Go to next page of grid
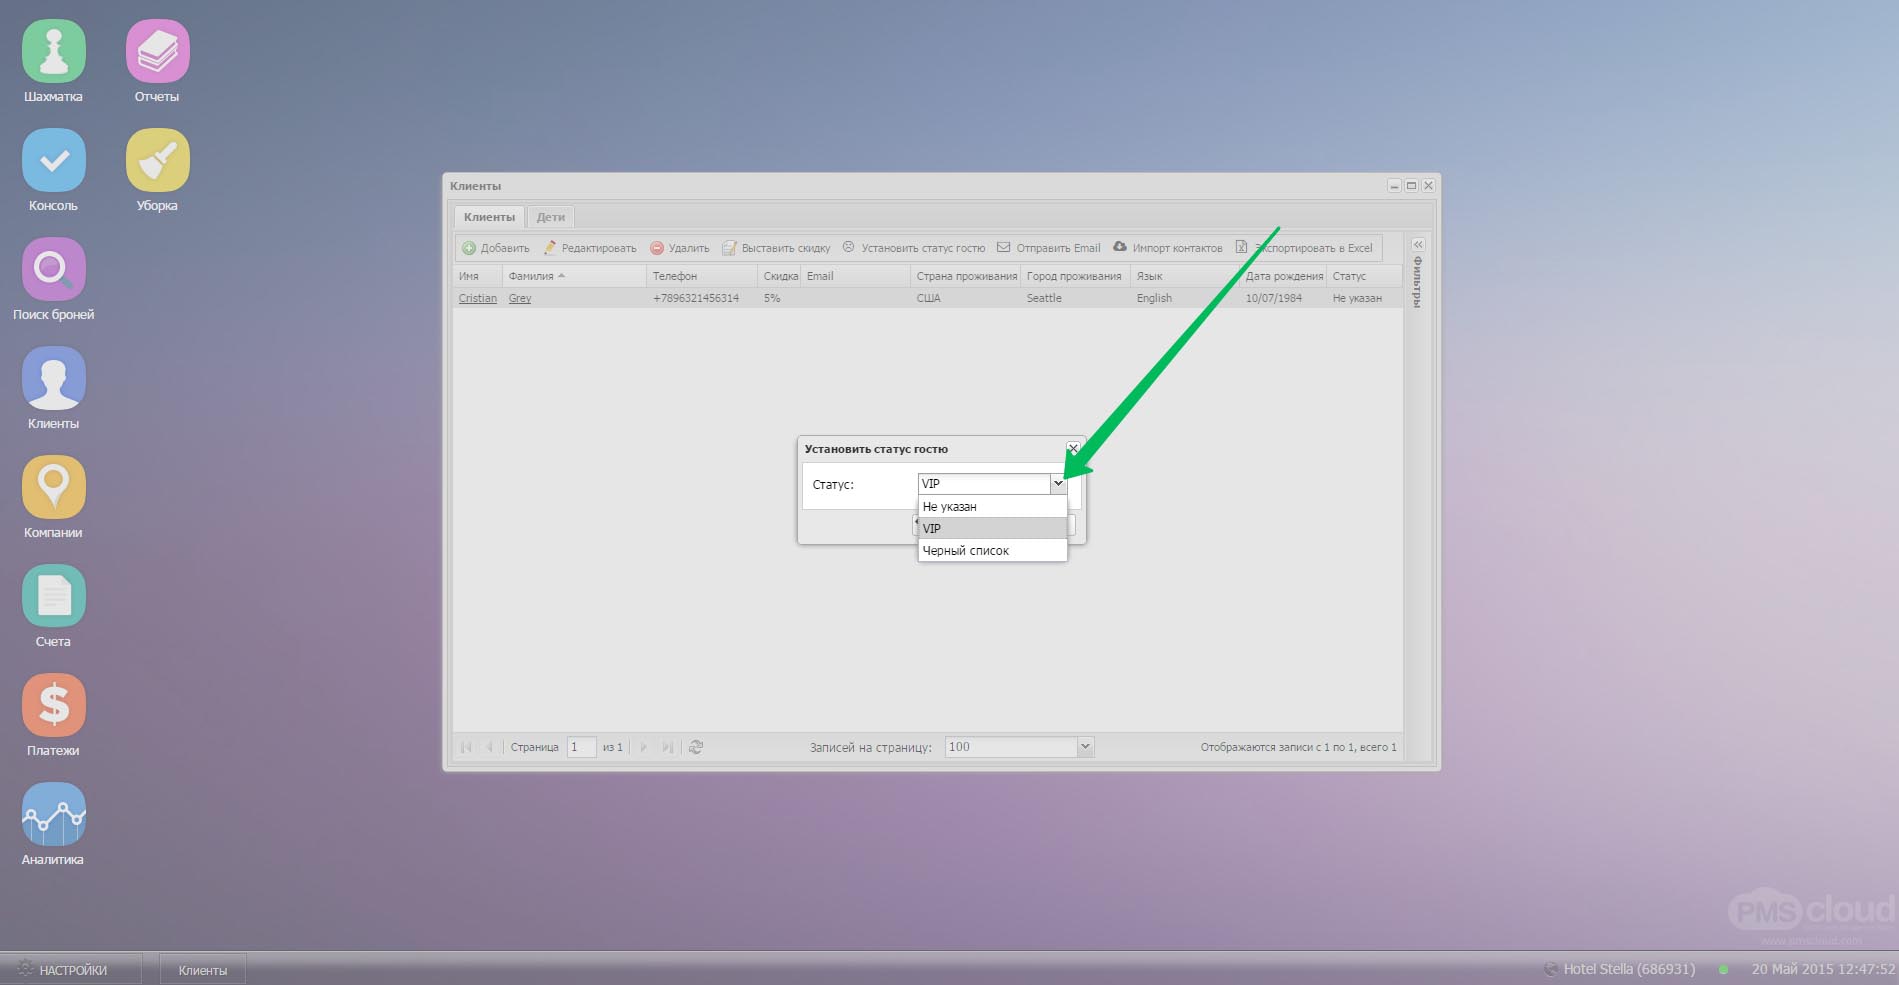 643,747
